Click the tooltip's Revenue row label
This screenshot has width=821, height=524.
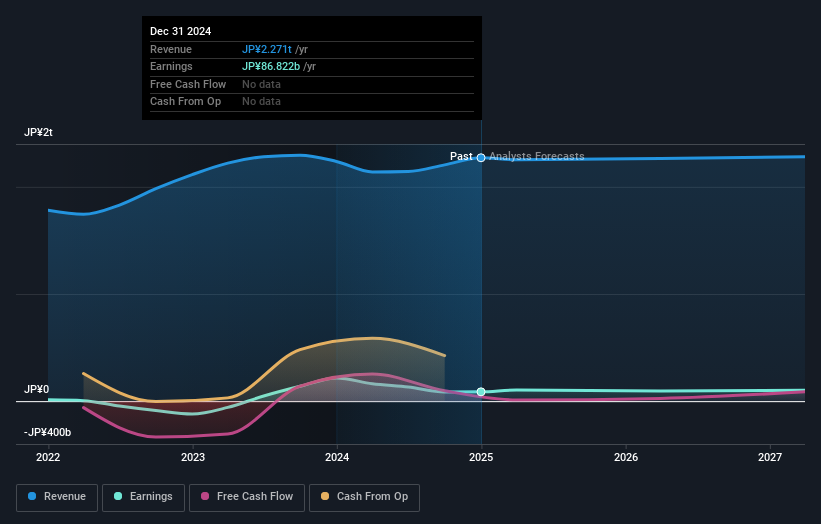pos(171,49)
